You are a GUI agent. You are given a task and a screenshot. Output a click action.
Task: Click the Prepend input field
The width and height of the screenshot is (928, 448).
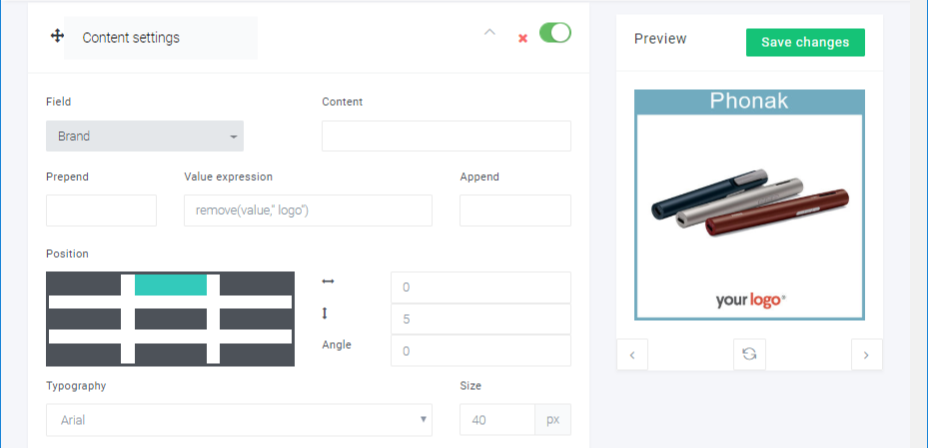[x=101, y=210]
